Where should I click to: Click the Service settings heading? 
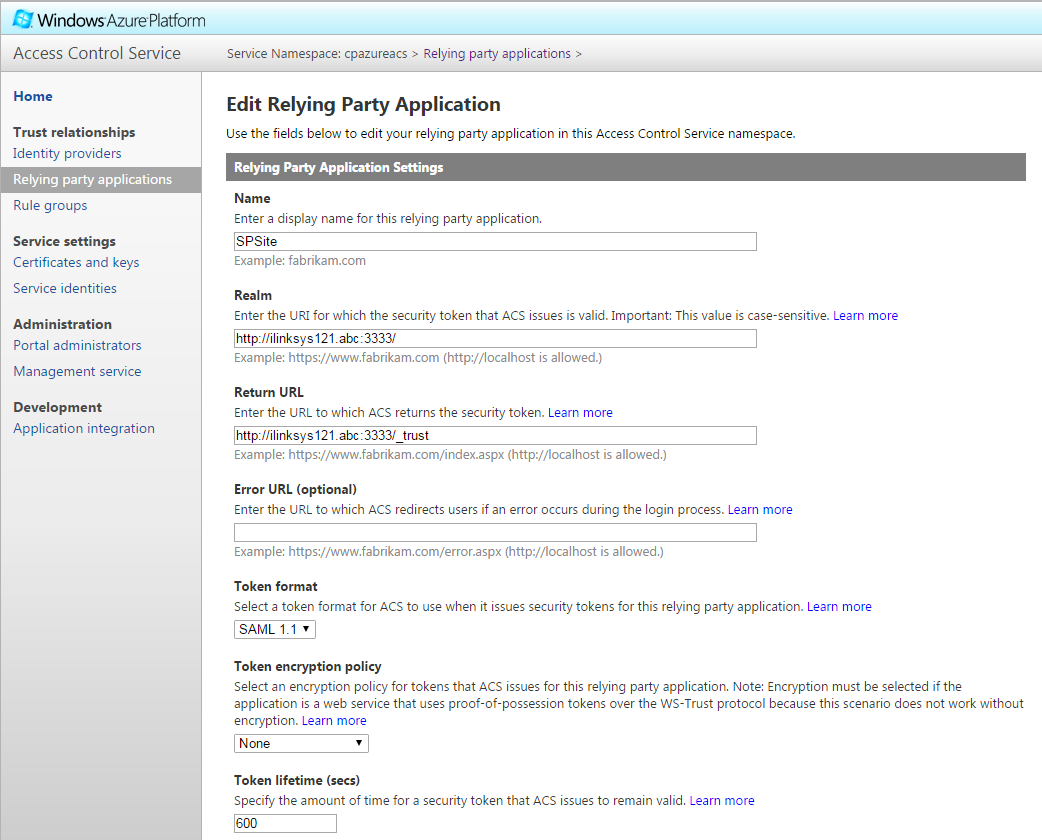64,241
